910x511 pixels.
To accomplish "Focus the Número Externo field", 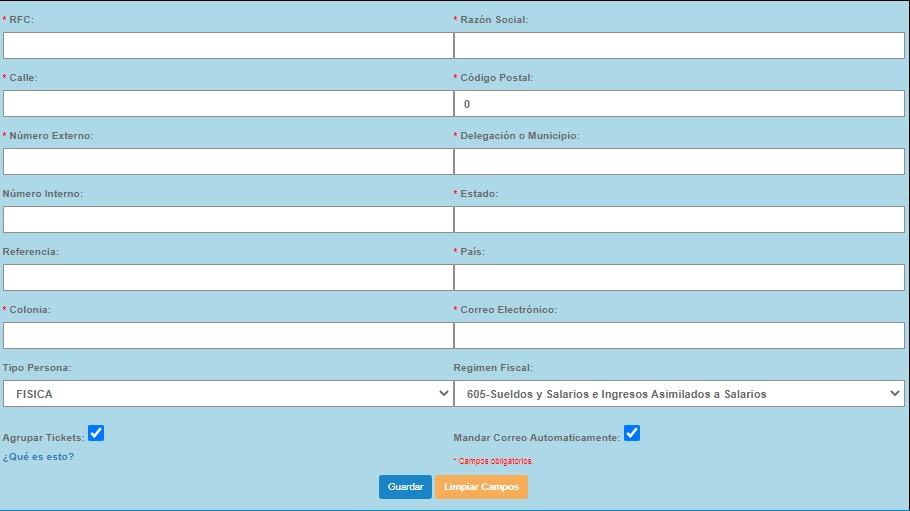I will click(x=228, y=162).
